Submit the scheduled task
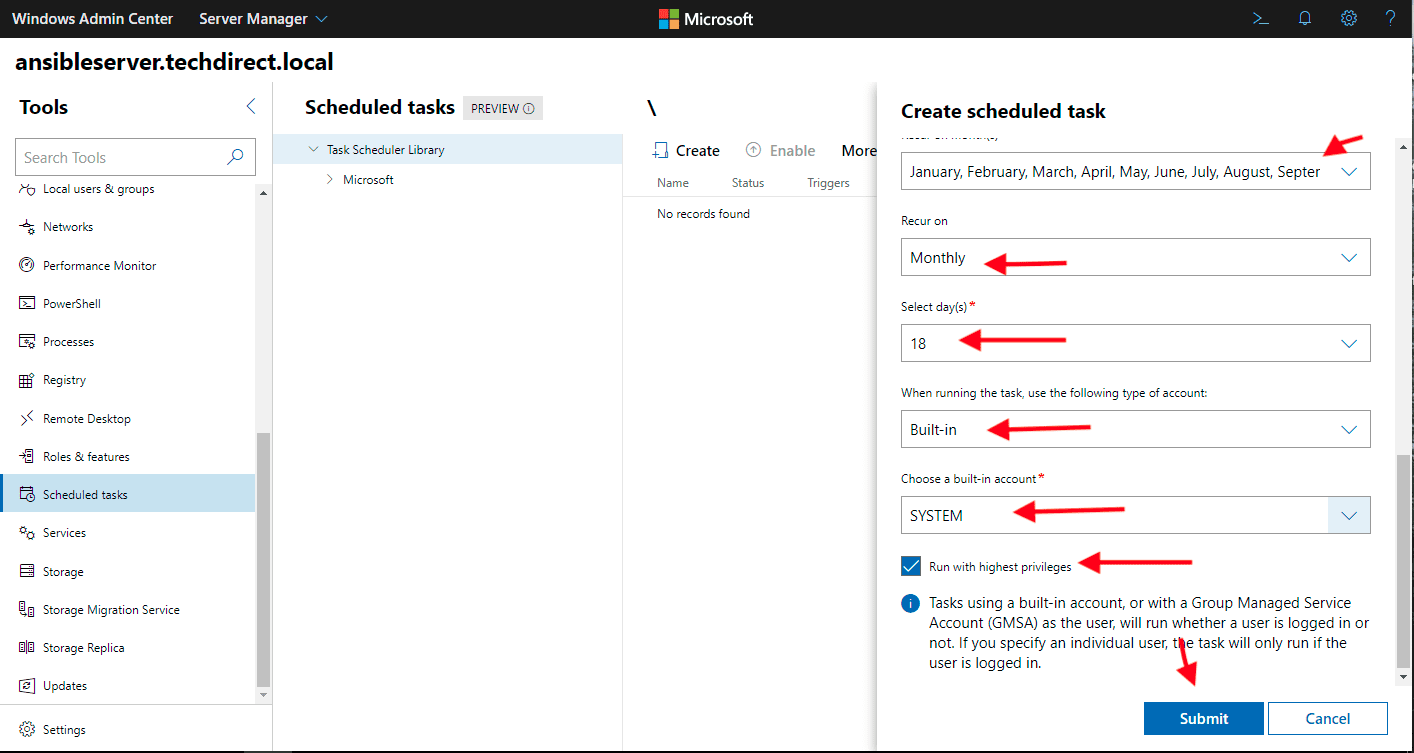Image resolution: width=1414 pixels, height=753 pixels. coord(1203,718)
